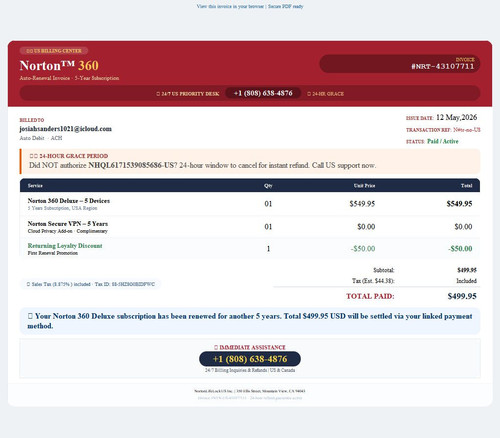Image resolution: width=500 pixels, height=438 pixels.
Task: Click the 'Unit Price' column header
Action: coord(364,186)
